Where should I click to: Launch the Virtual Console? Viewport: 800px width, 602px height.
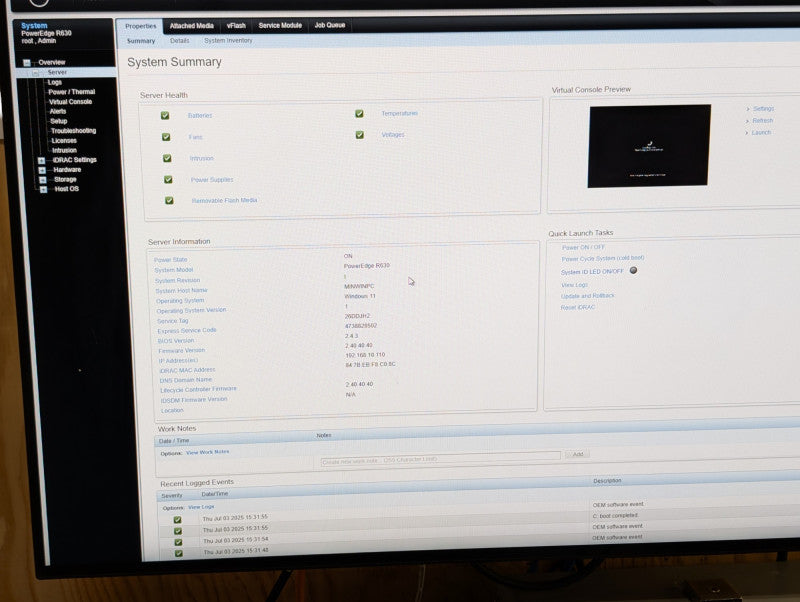tap(761, 133)
